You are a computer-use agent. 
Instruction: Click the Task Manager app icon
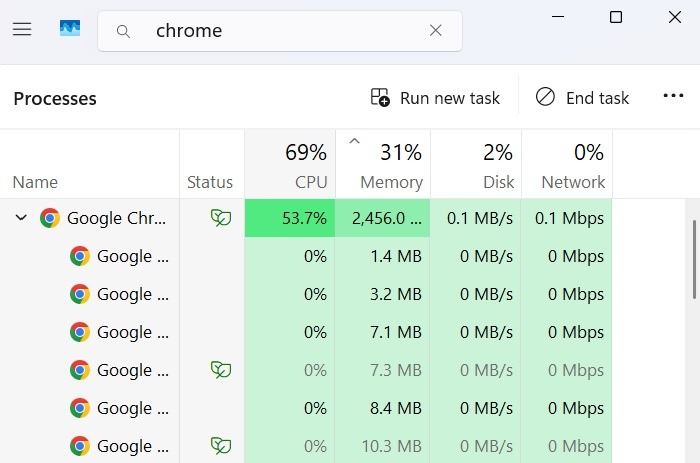pyautogui.click(x=70, y=28)
